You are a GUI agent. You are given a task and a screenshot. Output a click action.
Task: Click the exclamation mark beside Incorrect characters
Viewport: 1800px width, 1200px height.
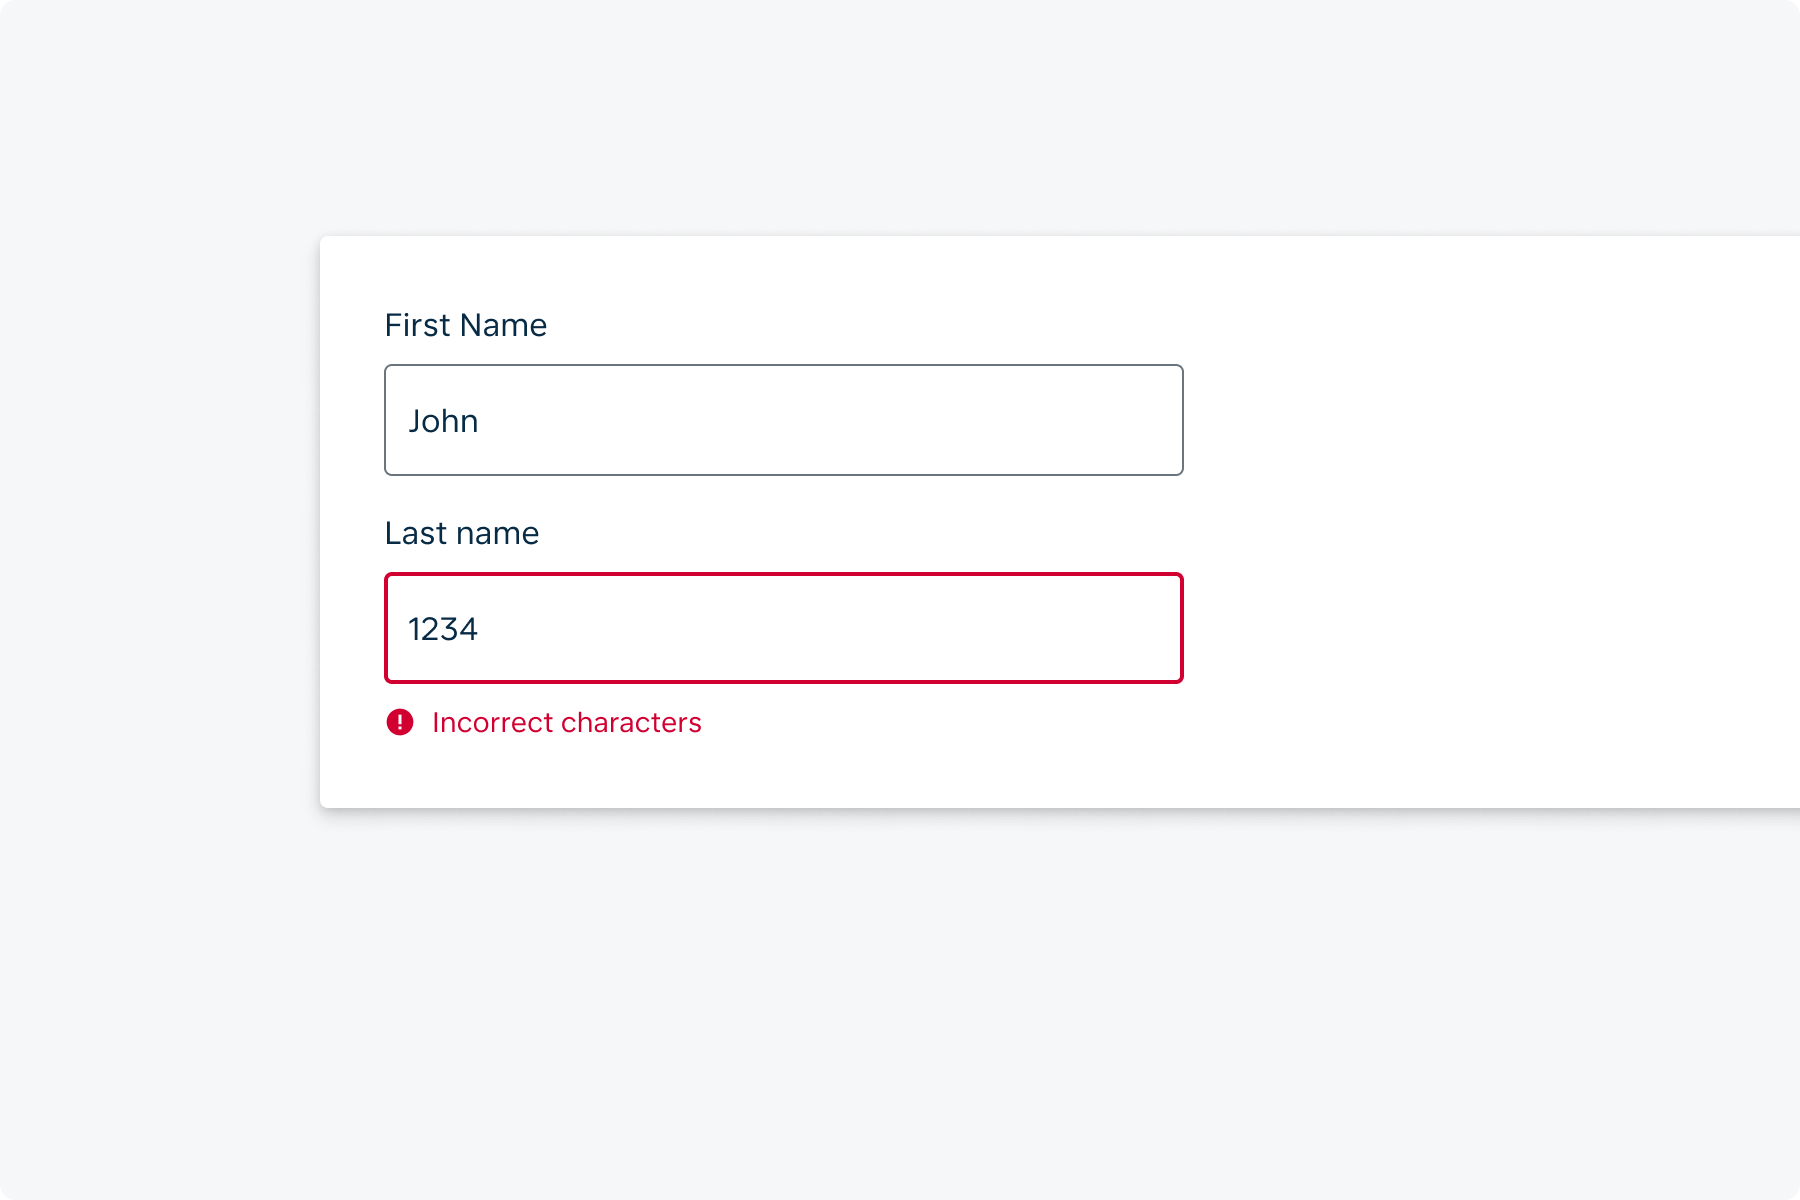coord(400,722)
